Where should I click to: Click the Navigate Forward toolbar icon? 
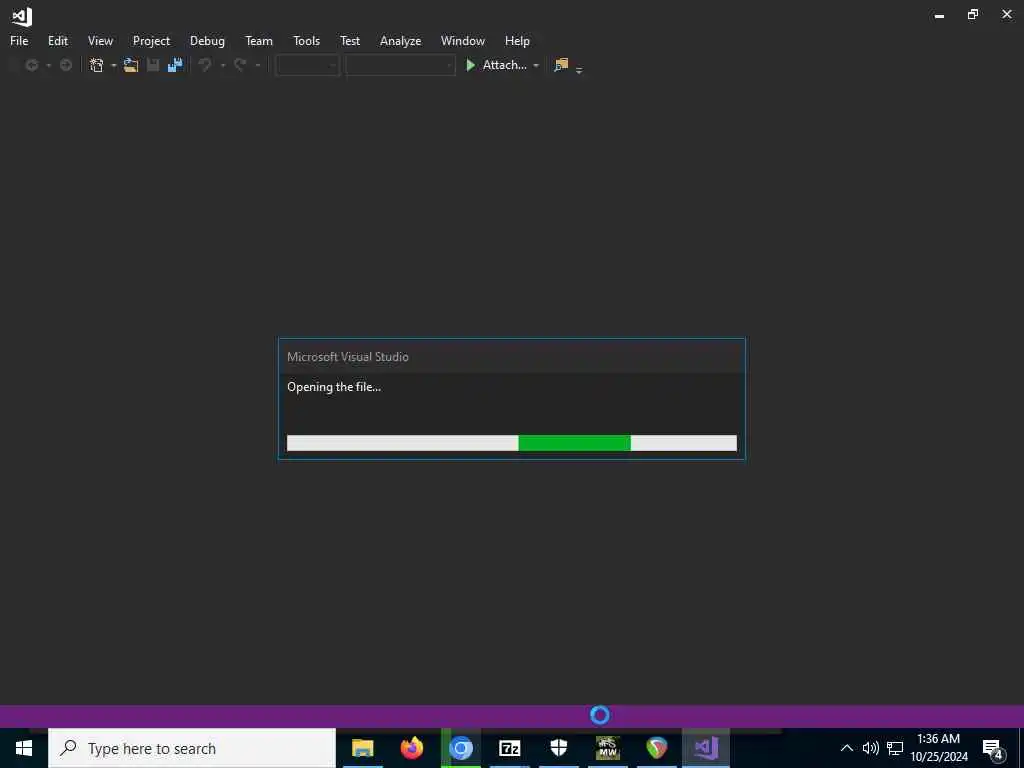(66, 65)
